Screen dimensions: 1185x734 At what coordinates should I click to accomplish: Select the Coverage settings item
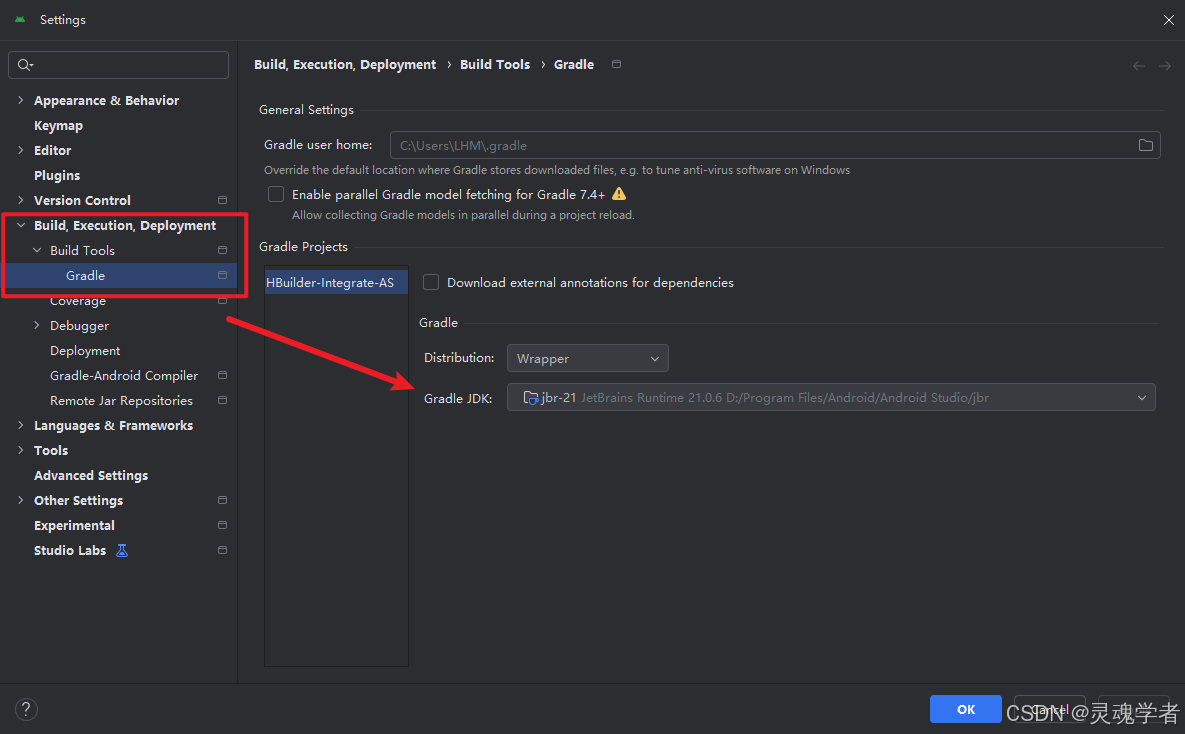[78, 301]
